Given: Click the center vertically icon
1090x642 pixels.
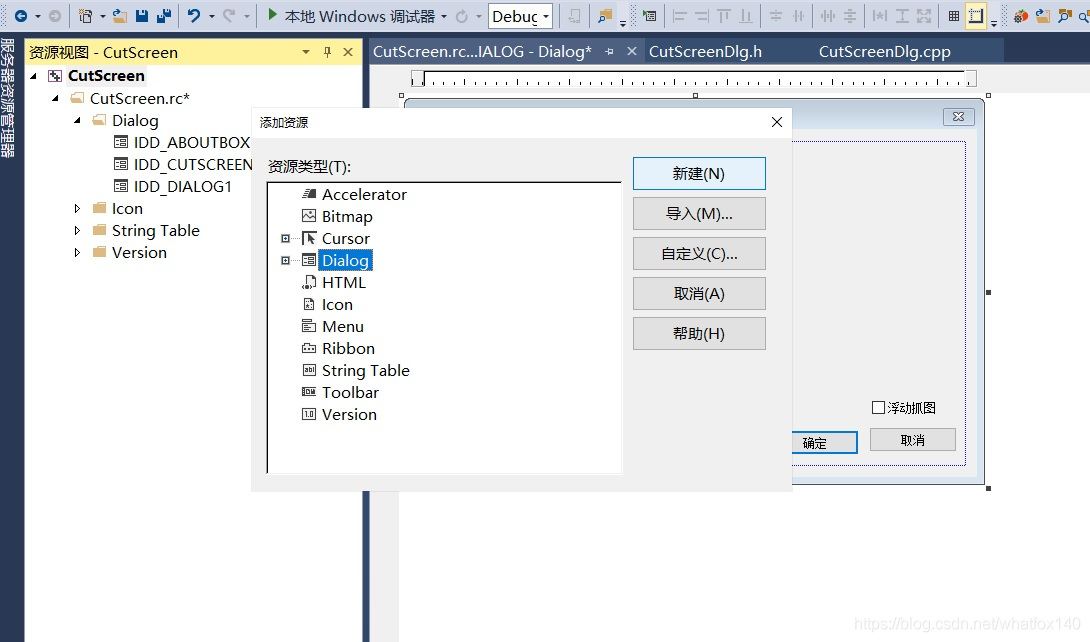Looking at the screenshot, I should pos(776,16).
